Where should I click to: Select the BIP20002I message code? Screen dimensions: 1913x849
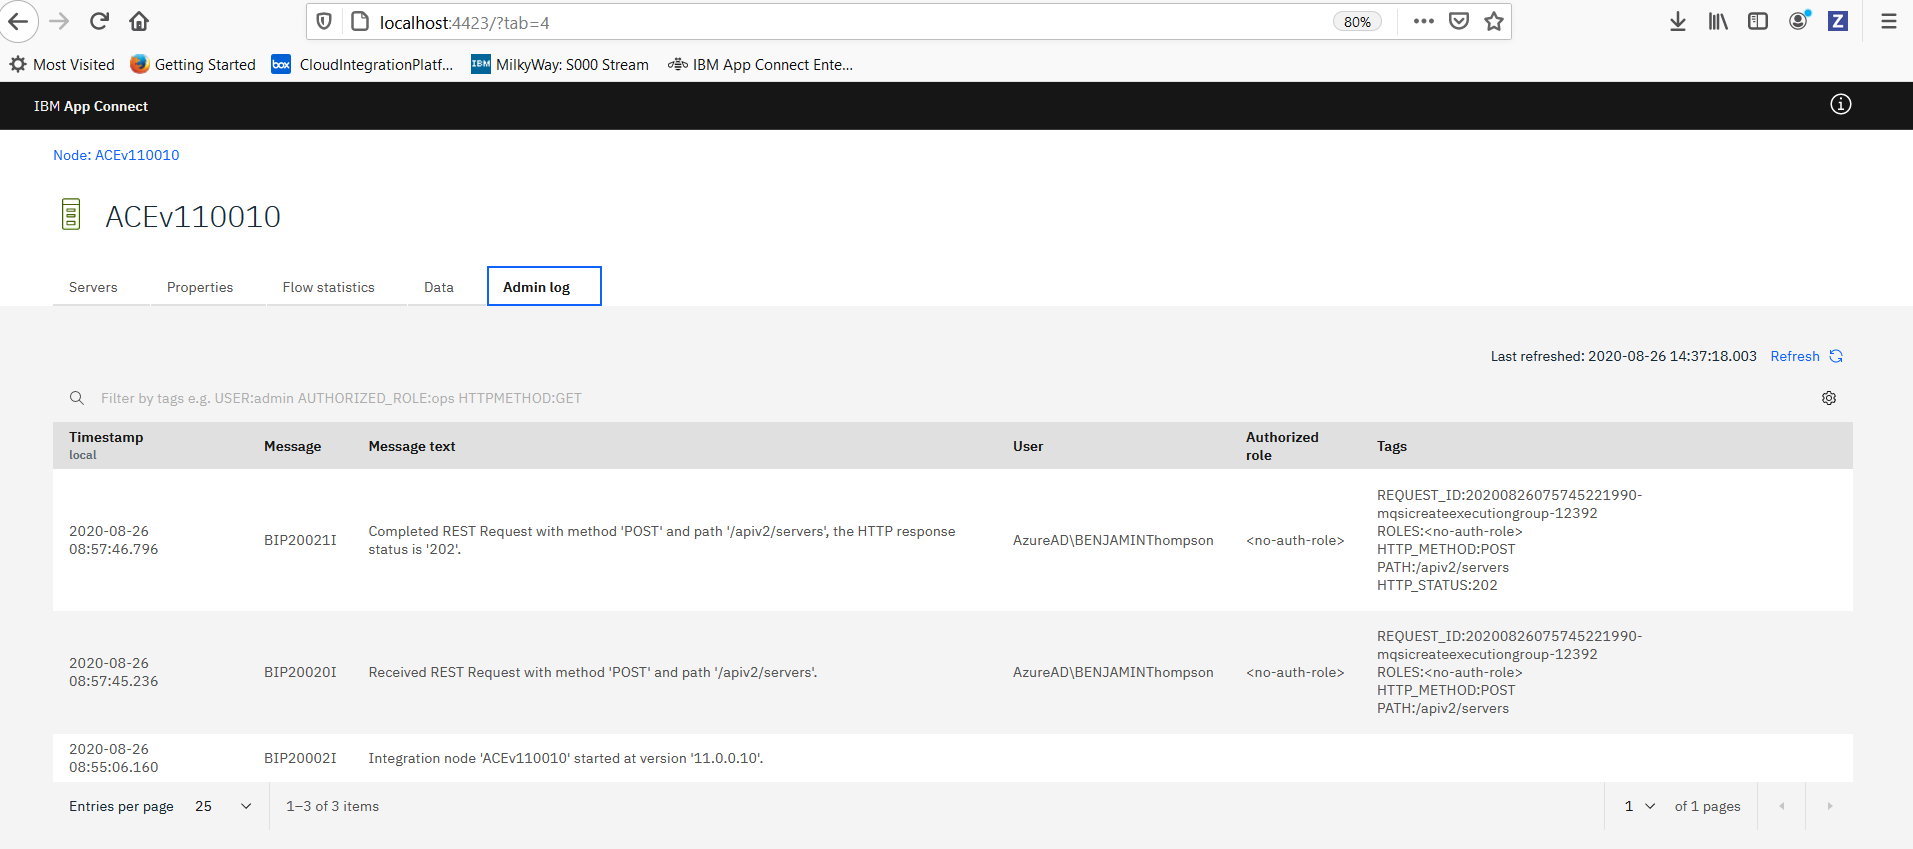300,758
